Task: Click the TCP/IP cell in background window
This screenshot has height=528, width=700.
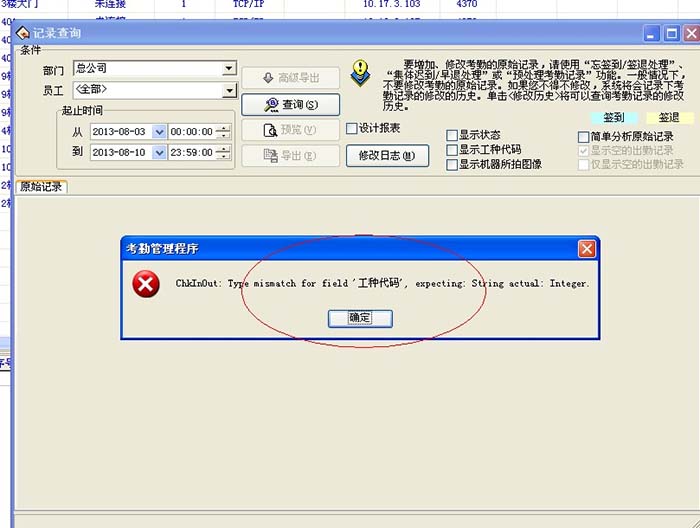Action: point(249,4)
